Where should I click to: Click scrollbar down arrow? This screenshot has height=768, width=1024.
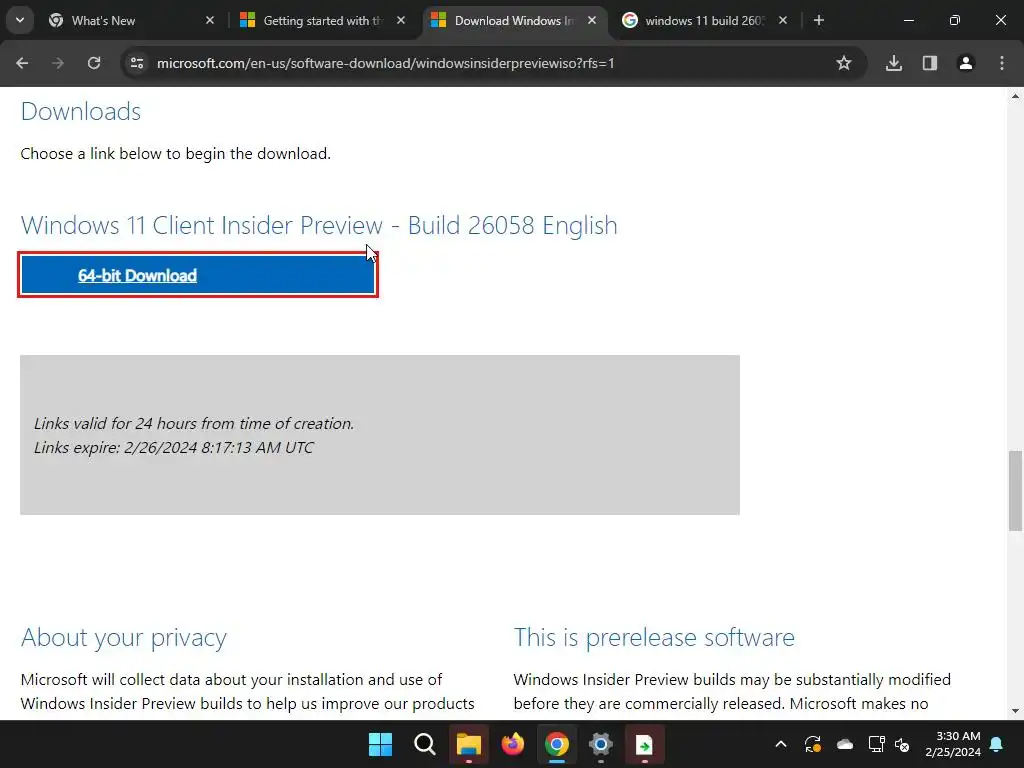(x=1015, y=711)
